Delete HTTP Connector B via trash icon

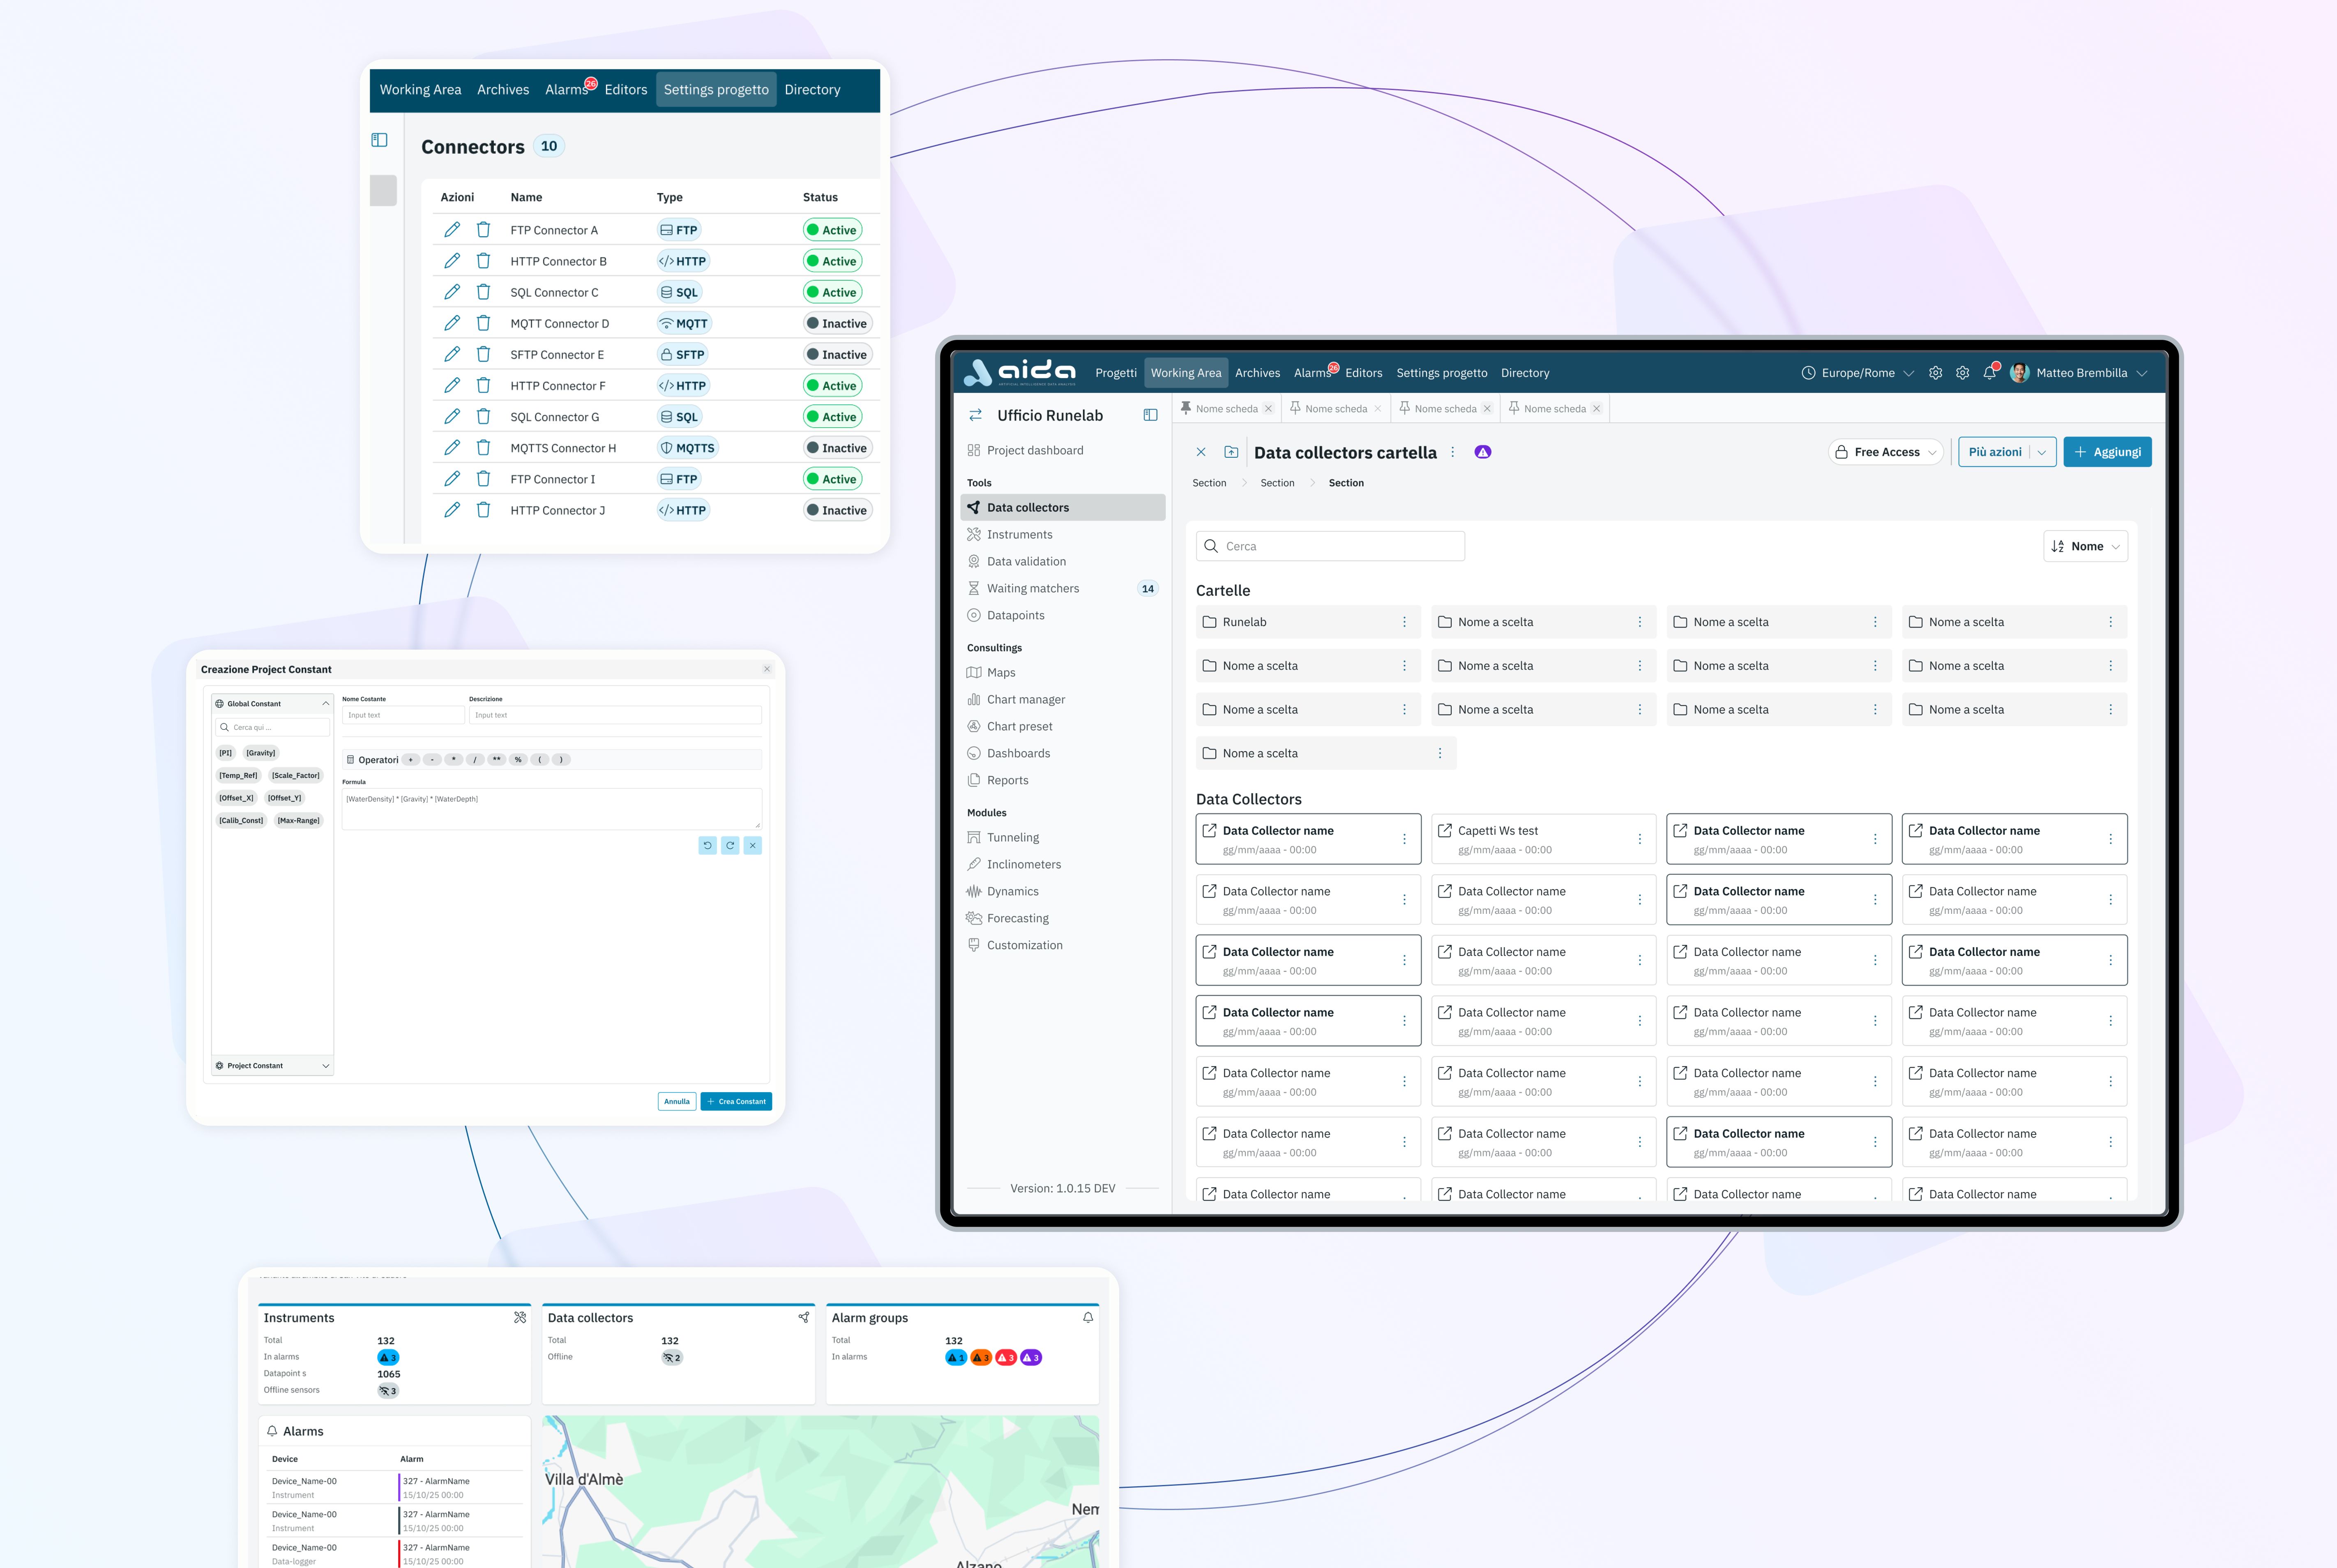click(483, 261)
